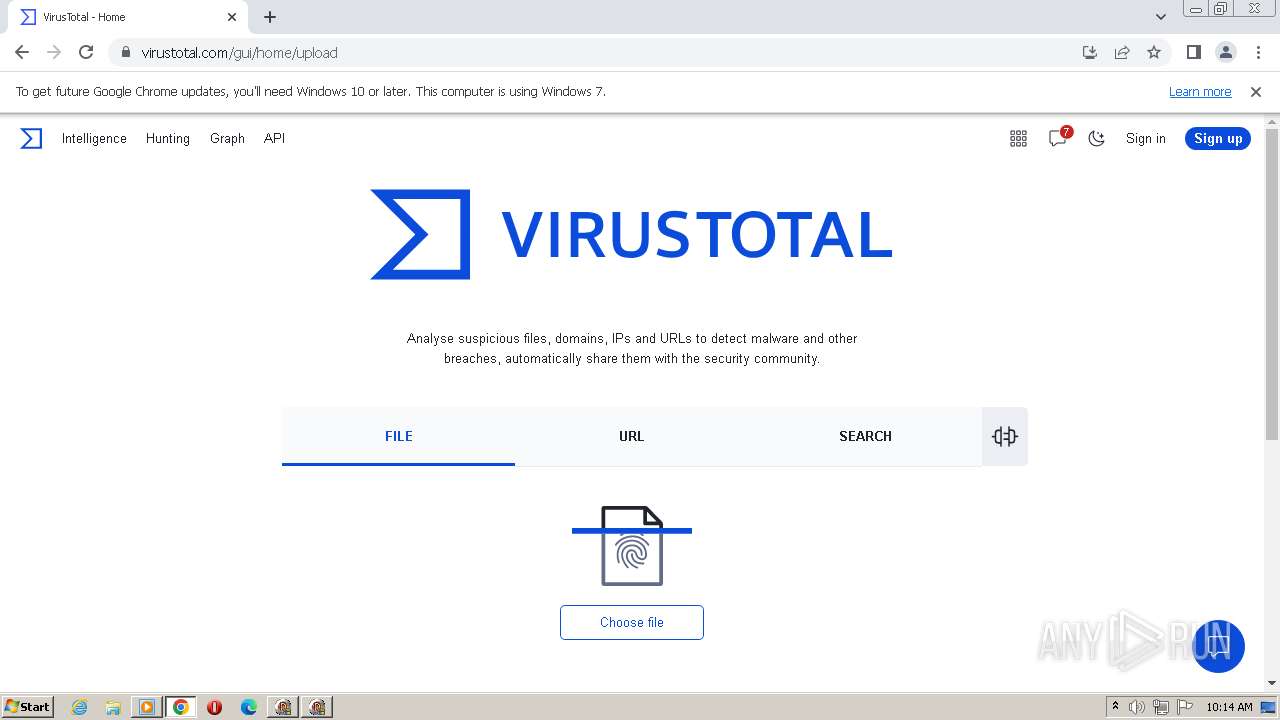Click the Choose file button
Viewport: 1280px width, 720px height.
point(632,622)
